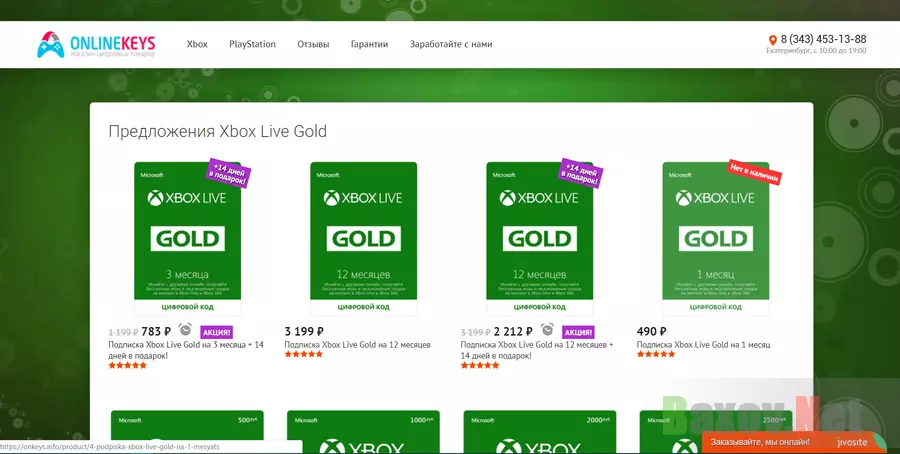The width and height of the screenshot is (900, 454).
Task: Select the 1 месяц Xbox Live Gold card image
Action: [x=716, y=238]
